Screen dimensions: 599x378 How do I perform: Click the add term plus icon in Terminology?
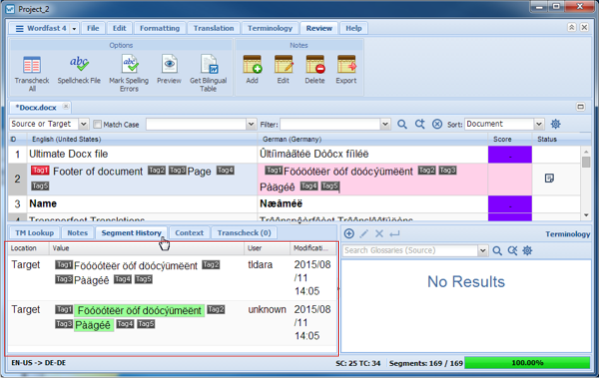pos(349,234)
